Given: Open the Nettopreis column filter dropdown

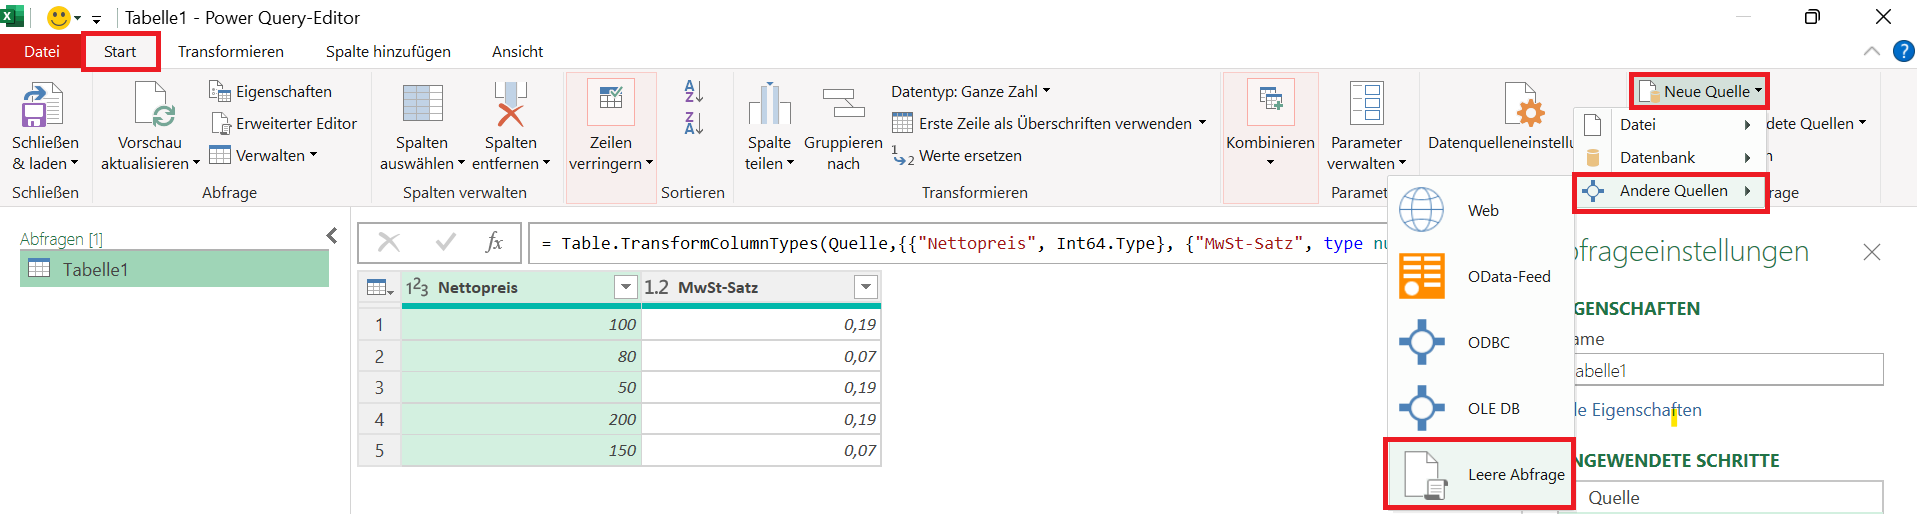Looking at the screenshot, I should 626,288.
